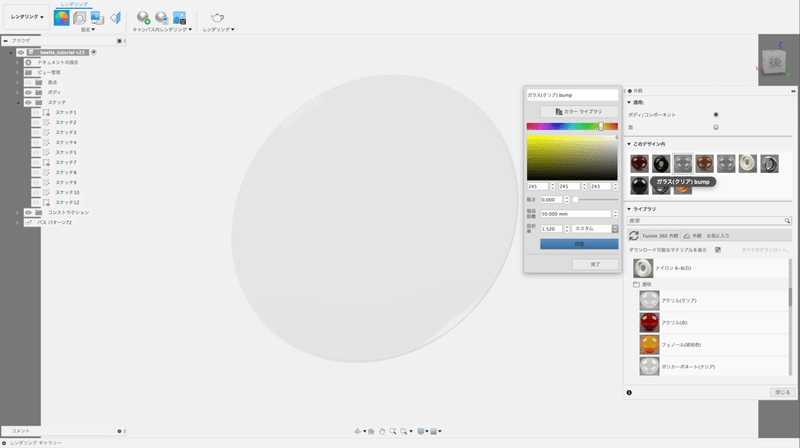Viewport: 800px width, 448px height.
Task: Open the Appearance tool color wheel icon
Action: [x=61, y=18]
